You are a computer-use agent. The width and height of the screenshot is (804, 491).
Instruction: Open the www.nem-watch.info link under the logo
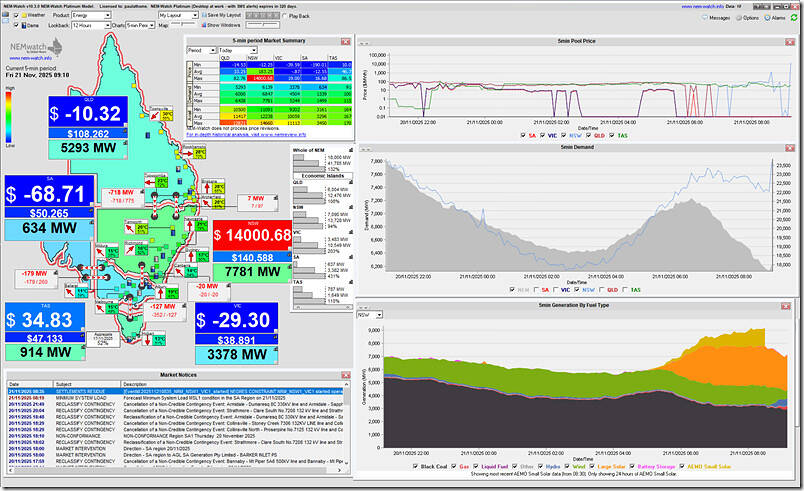(30, 58)
